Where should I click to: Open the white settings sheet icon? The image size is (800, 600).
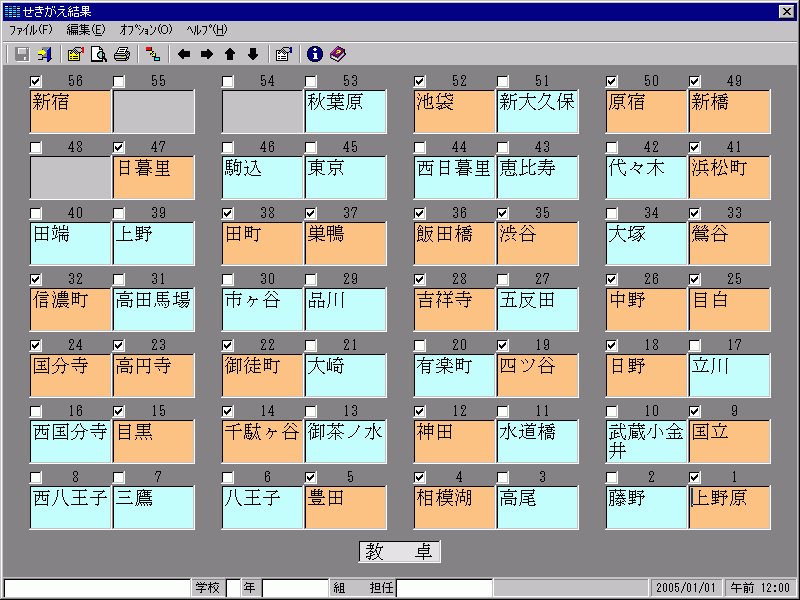(284, 54)
